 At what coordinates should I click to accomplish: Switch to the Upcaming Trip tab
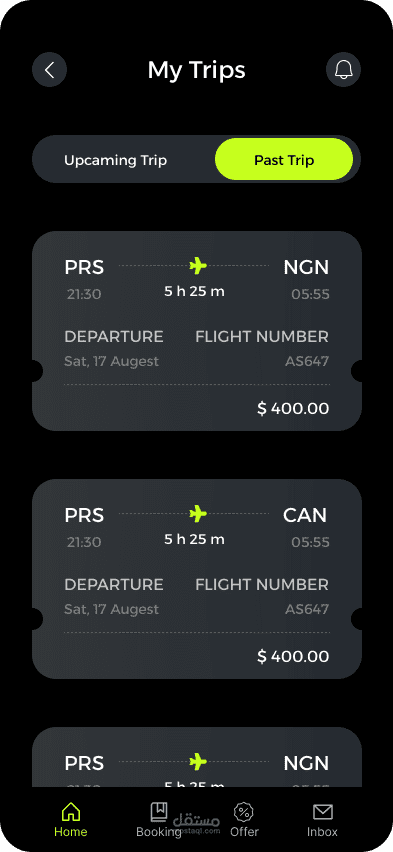tap(115, 160)
